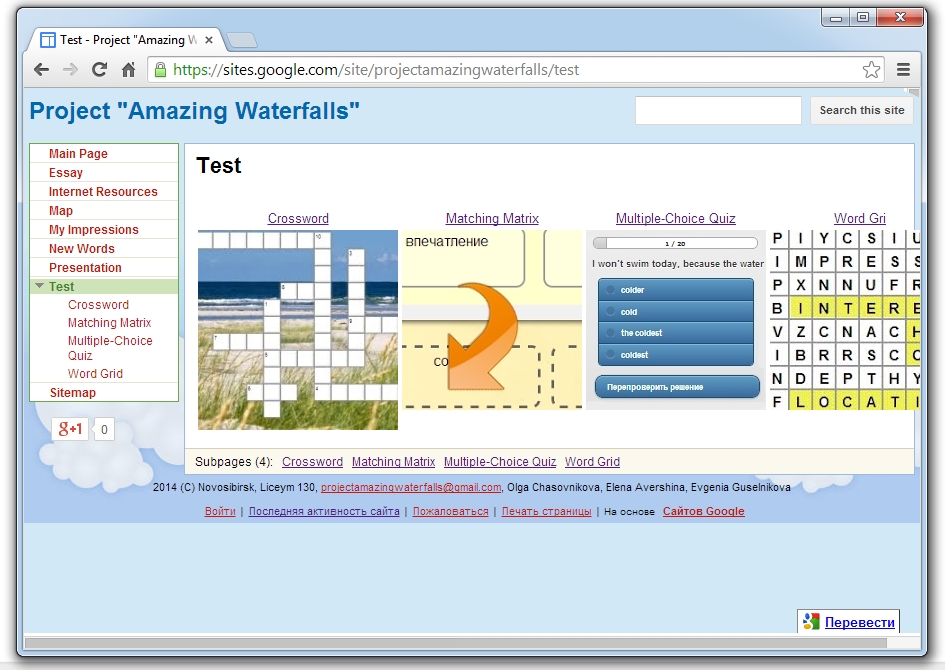Open the Crossword puzzle thumbnail image
This screenshot has width=945, height=670.
pyautogui.click(x=298, y=330)
